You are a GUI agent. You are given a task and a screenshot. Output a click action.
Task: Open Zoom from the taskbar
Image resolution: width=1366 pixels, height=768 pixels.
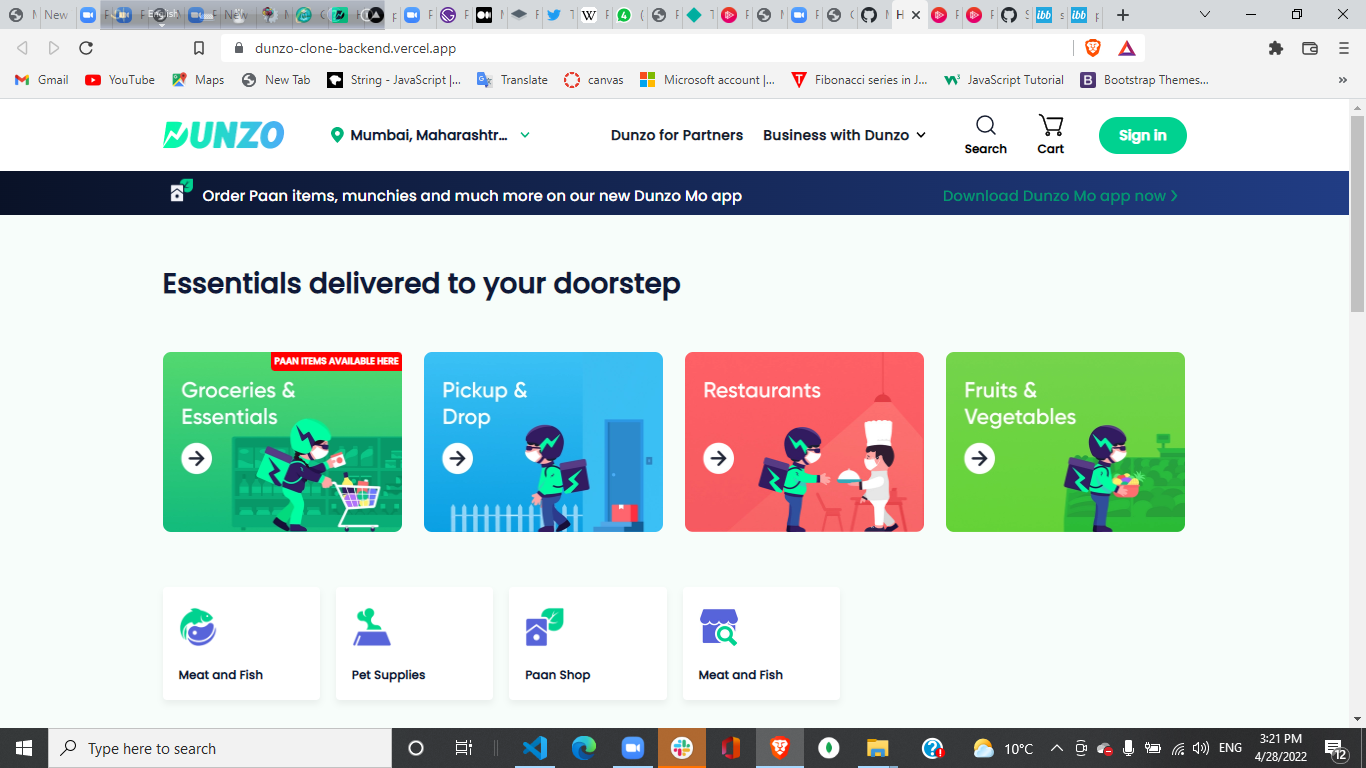coord(632,748)
